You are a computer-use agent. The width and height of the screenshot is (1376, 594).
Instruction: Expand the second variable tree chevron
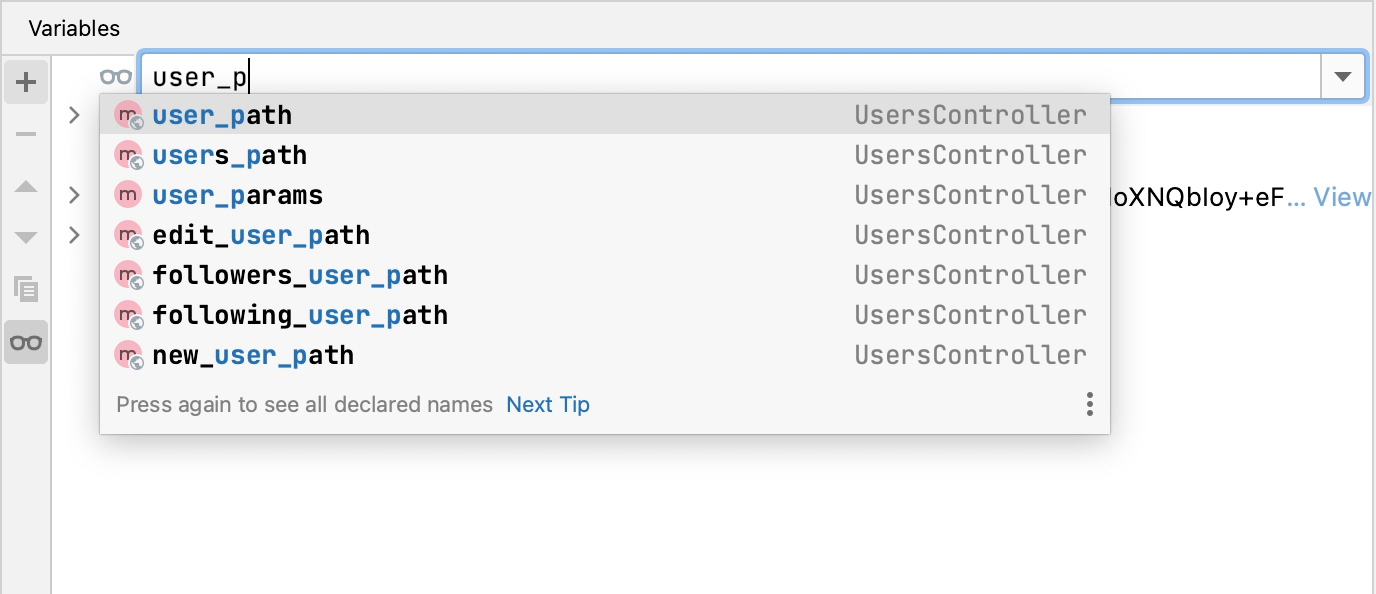[74, 195]
